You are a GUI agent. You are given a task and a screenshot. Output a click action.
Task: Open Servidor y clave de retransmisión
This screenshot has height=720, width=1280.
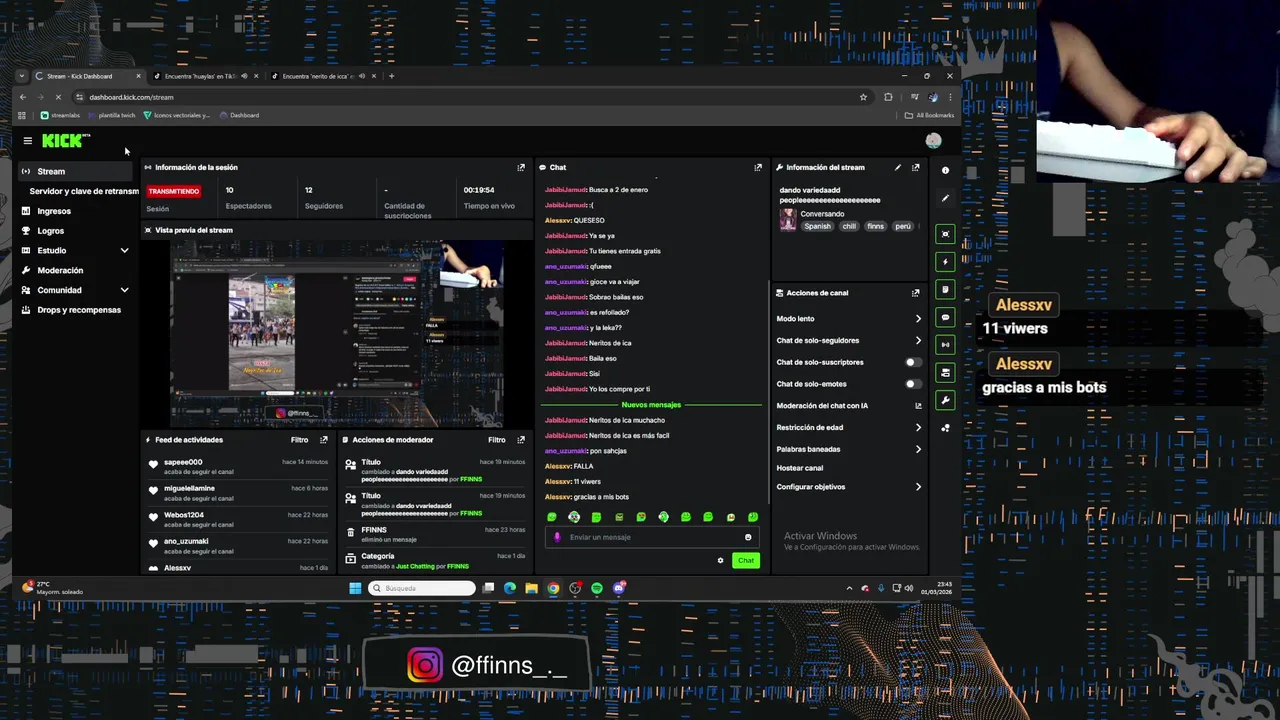click(84, 191)
